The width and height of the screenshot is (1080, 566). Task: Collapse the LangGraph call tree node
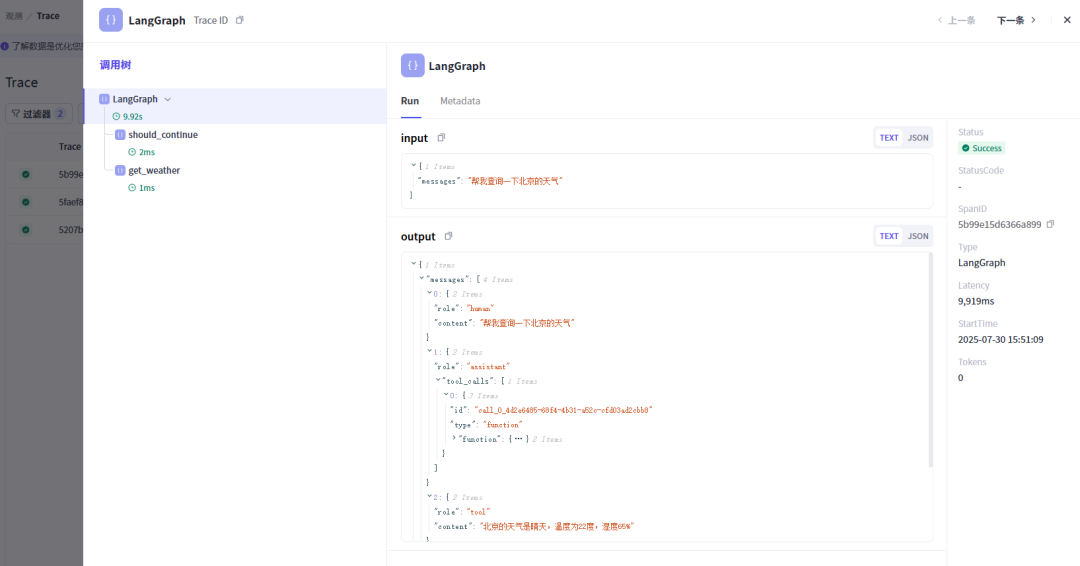[x=168, y=99]
